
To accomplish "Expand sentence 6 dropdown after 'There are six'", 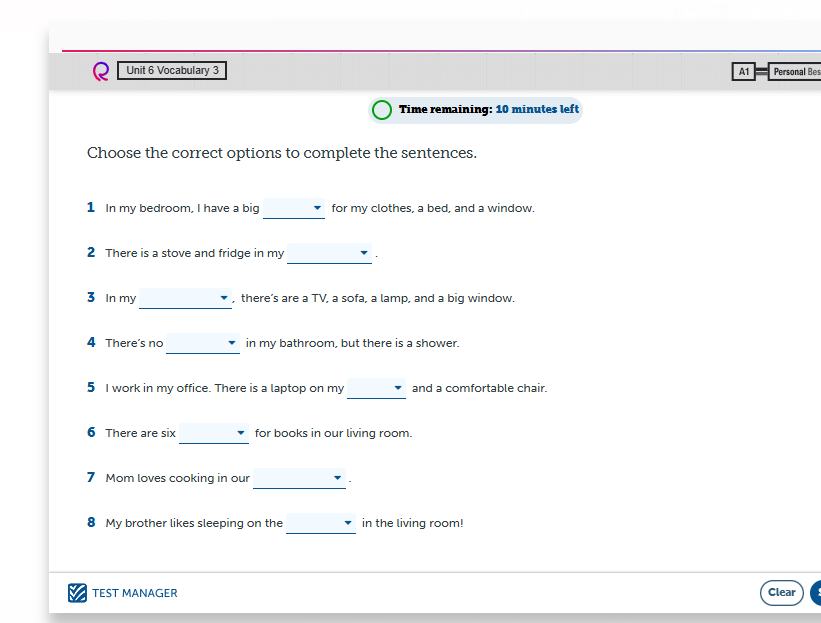I will [x=214, y=433].
